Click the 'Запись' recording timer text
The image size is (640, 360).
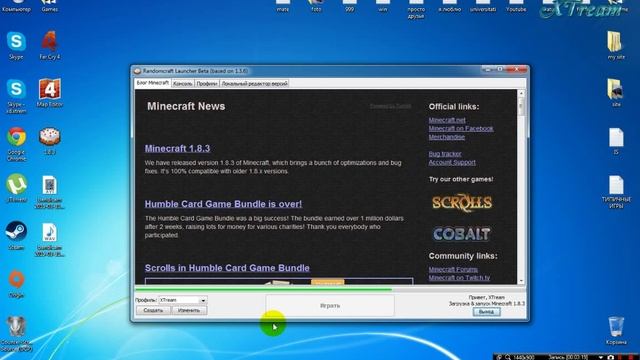(568, 357)
